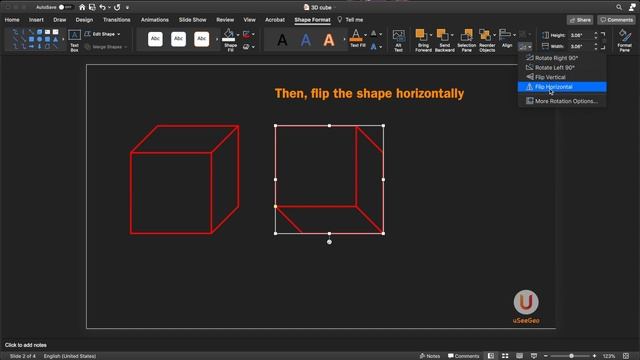
Task: Select Rotate Left 90° menu item
Action: (x=562, y=67)
